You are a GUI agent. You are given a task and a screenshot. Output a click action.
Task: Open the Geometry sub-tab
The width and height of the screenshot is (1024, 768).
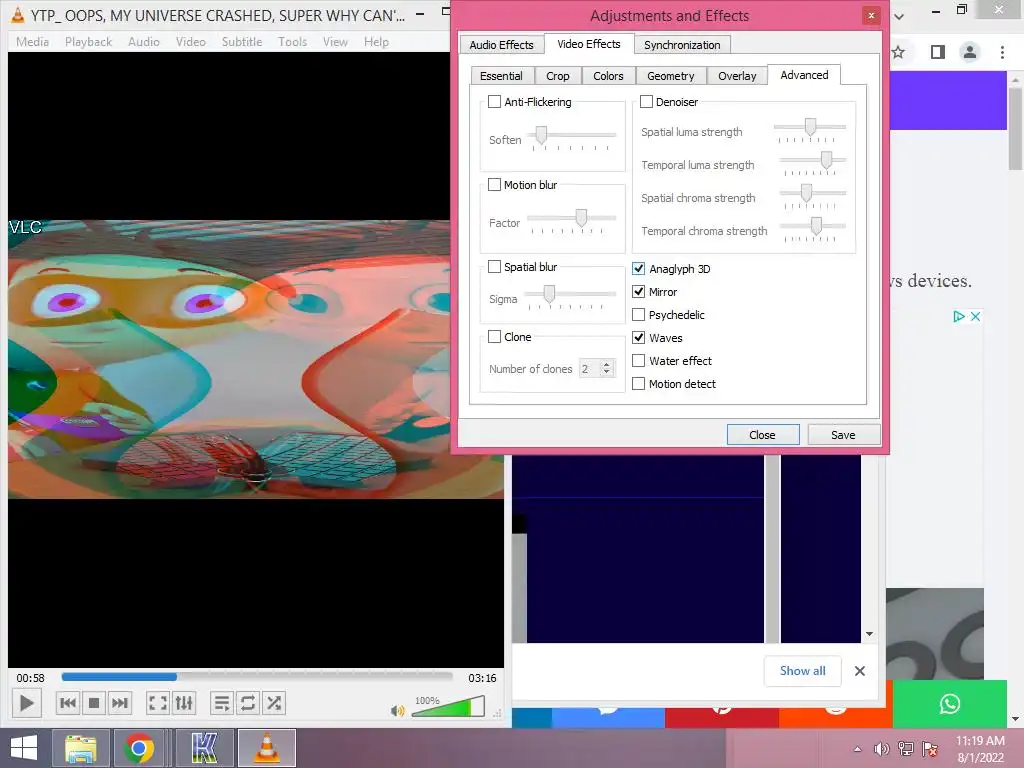[x=671, y=76]
